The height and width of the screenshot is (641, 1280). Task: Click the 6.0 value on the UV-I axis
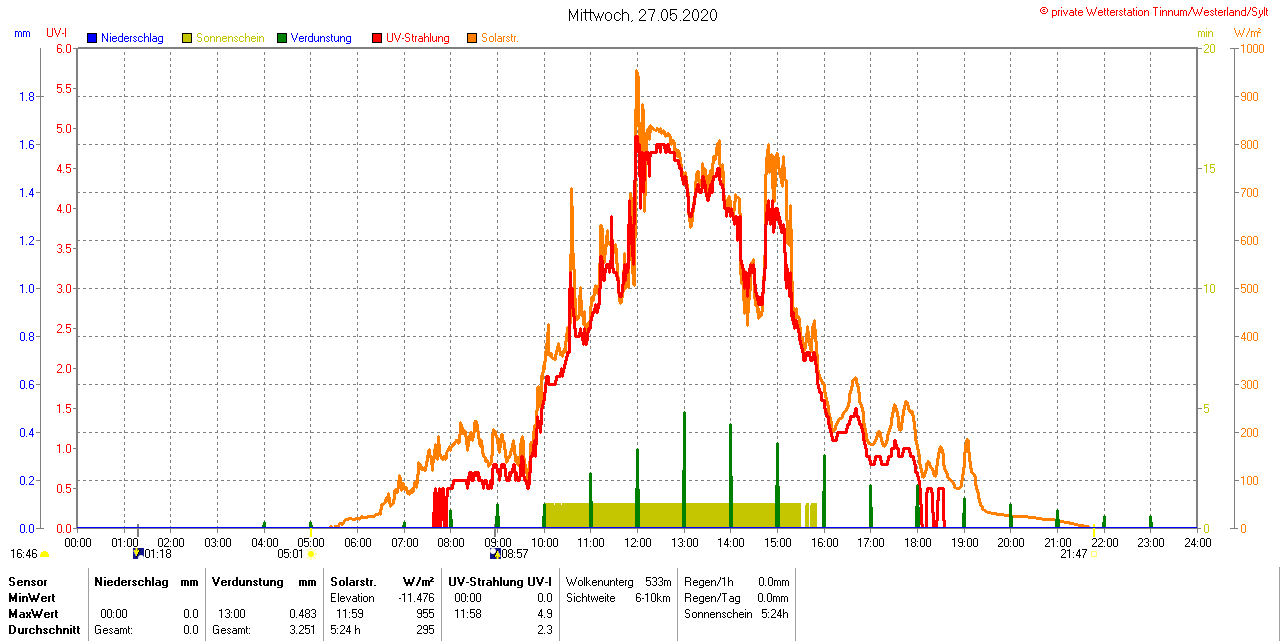click(x=64, y=48)
